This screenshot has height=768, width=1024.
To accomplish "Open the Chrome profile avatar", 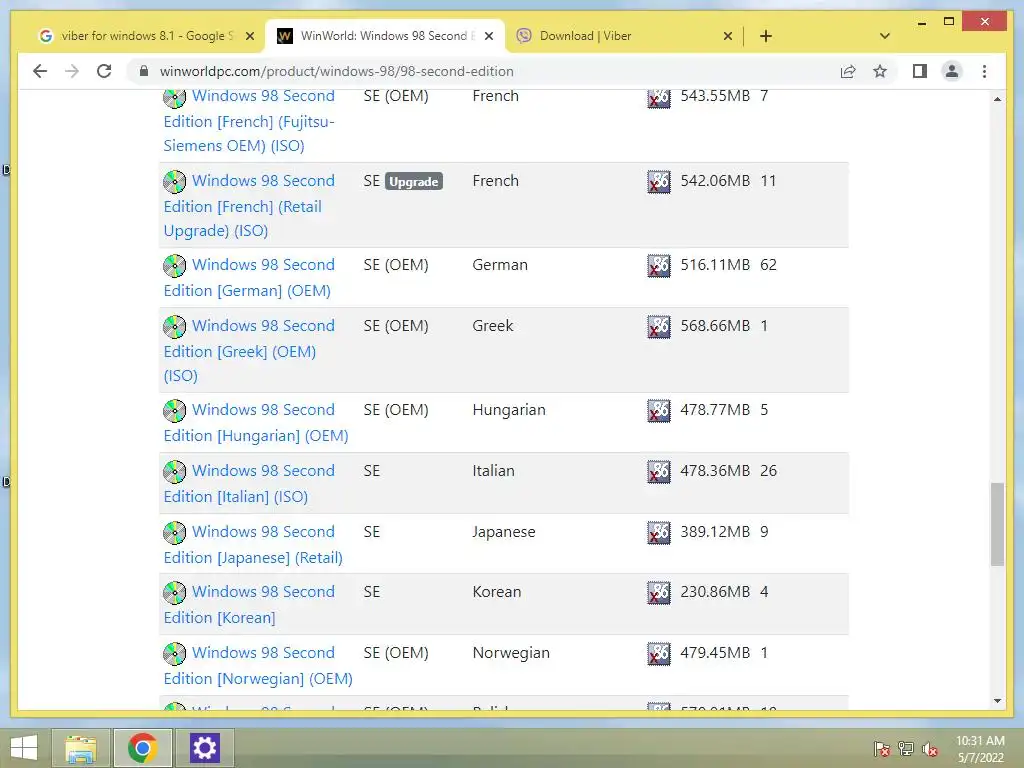I will click(x=952, y=71).
